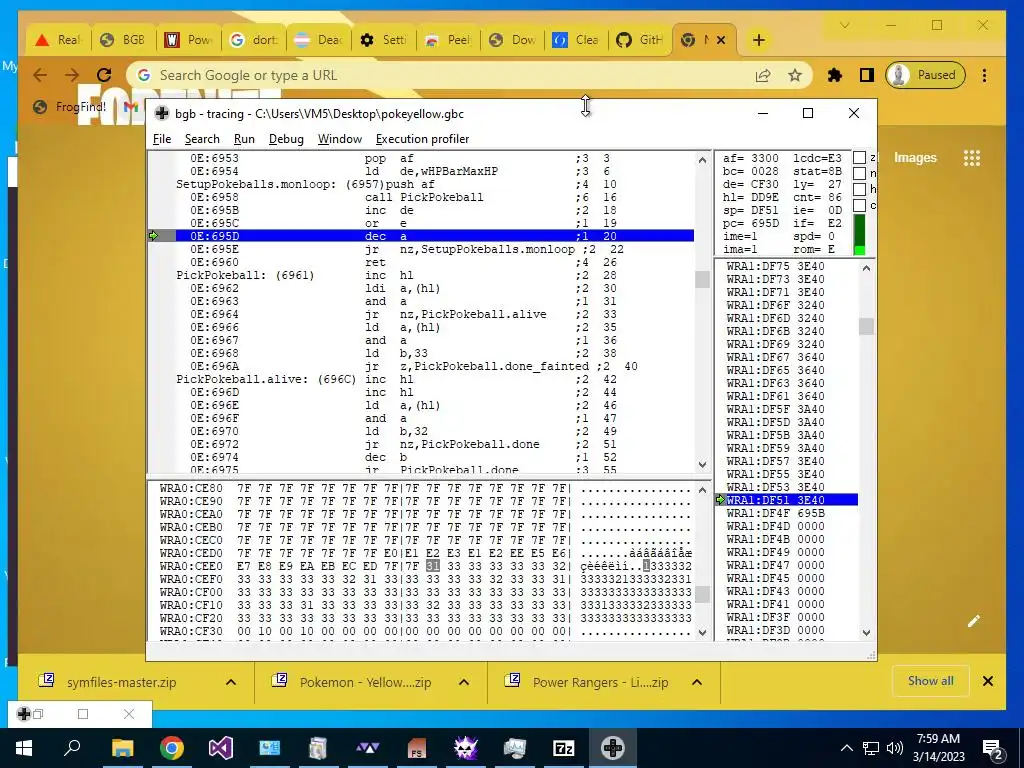Expand options for Pokemon - Yellow zip download
This screenshot has width=1024, height=768.
pos(464,682)
